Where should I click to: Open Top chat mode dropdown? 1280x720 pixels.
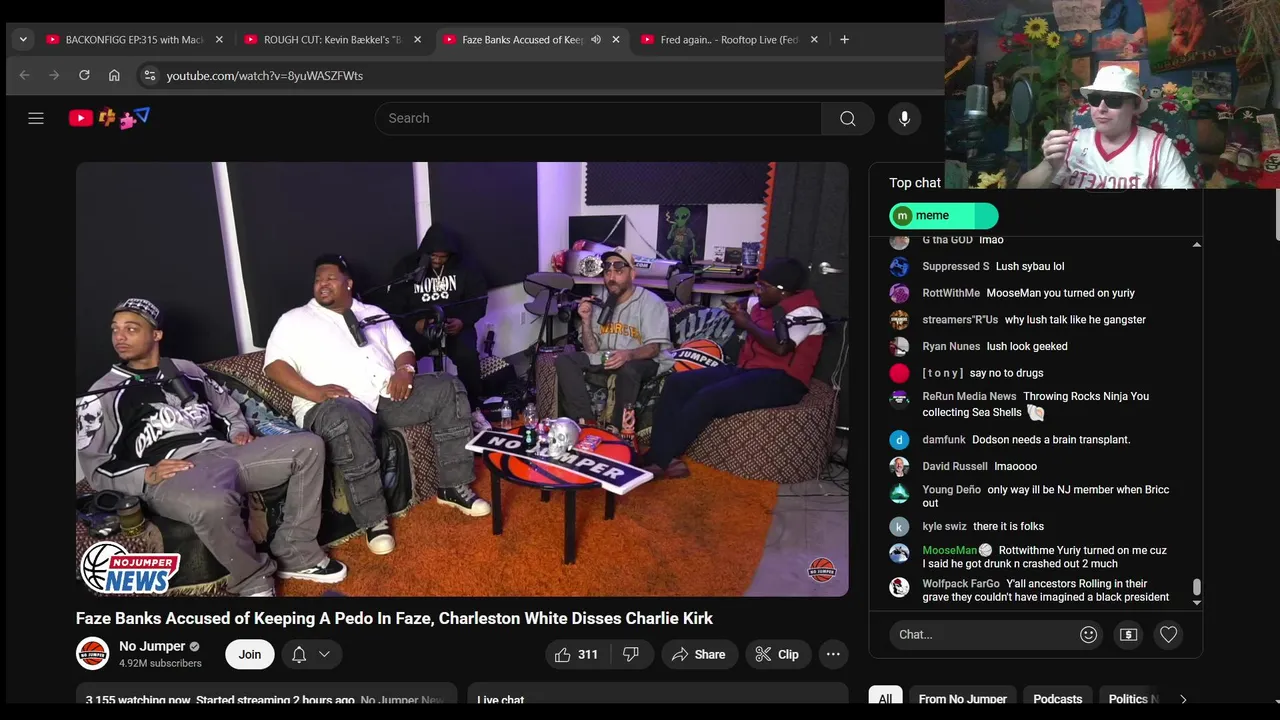[915, 183]
